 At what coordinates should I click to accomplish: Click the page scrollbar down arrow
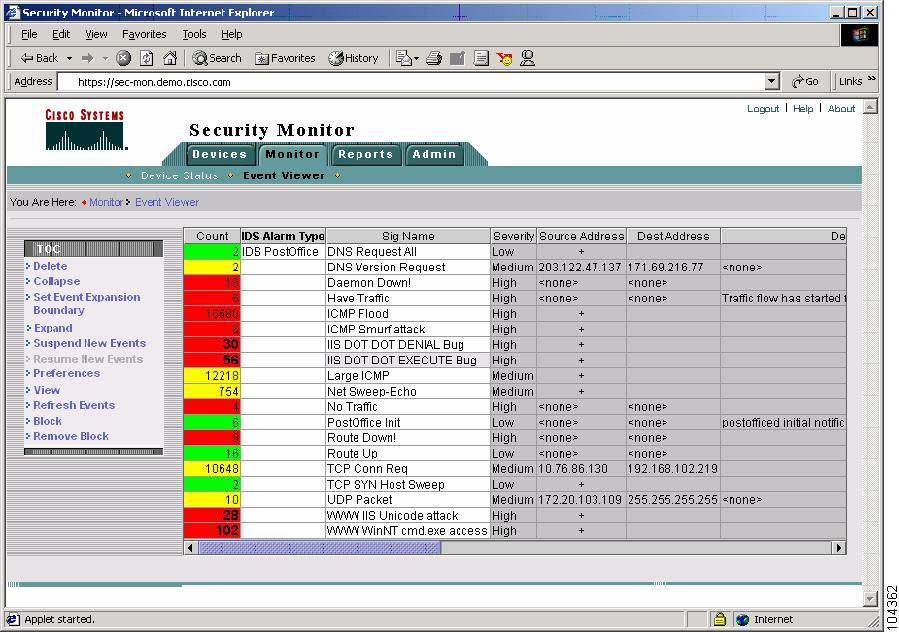click(870, 599)
